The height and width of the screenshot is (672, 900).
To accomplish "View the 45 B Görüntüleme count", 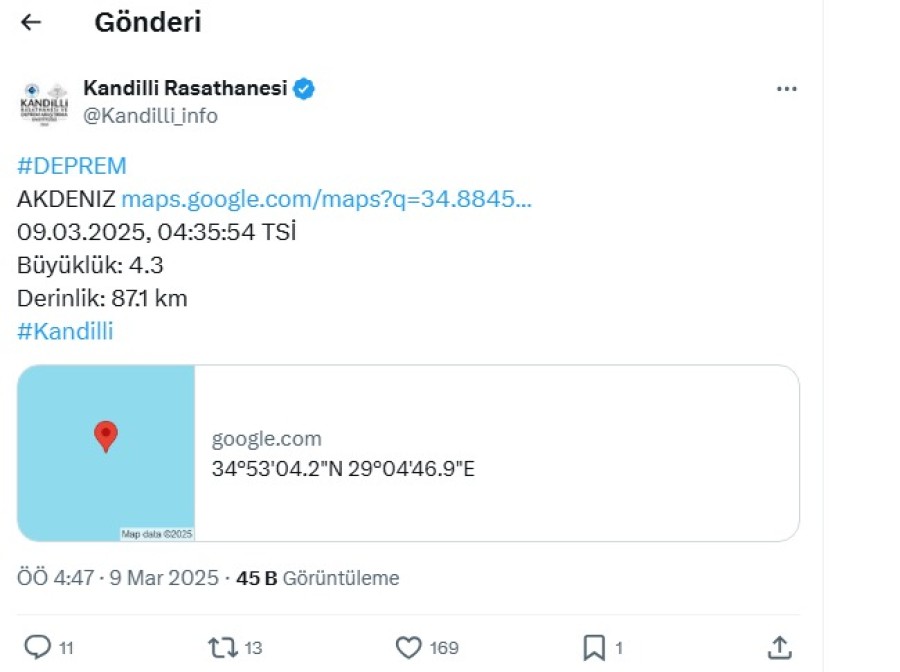I will tap(317, 578).
